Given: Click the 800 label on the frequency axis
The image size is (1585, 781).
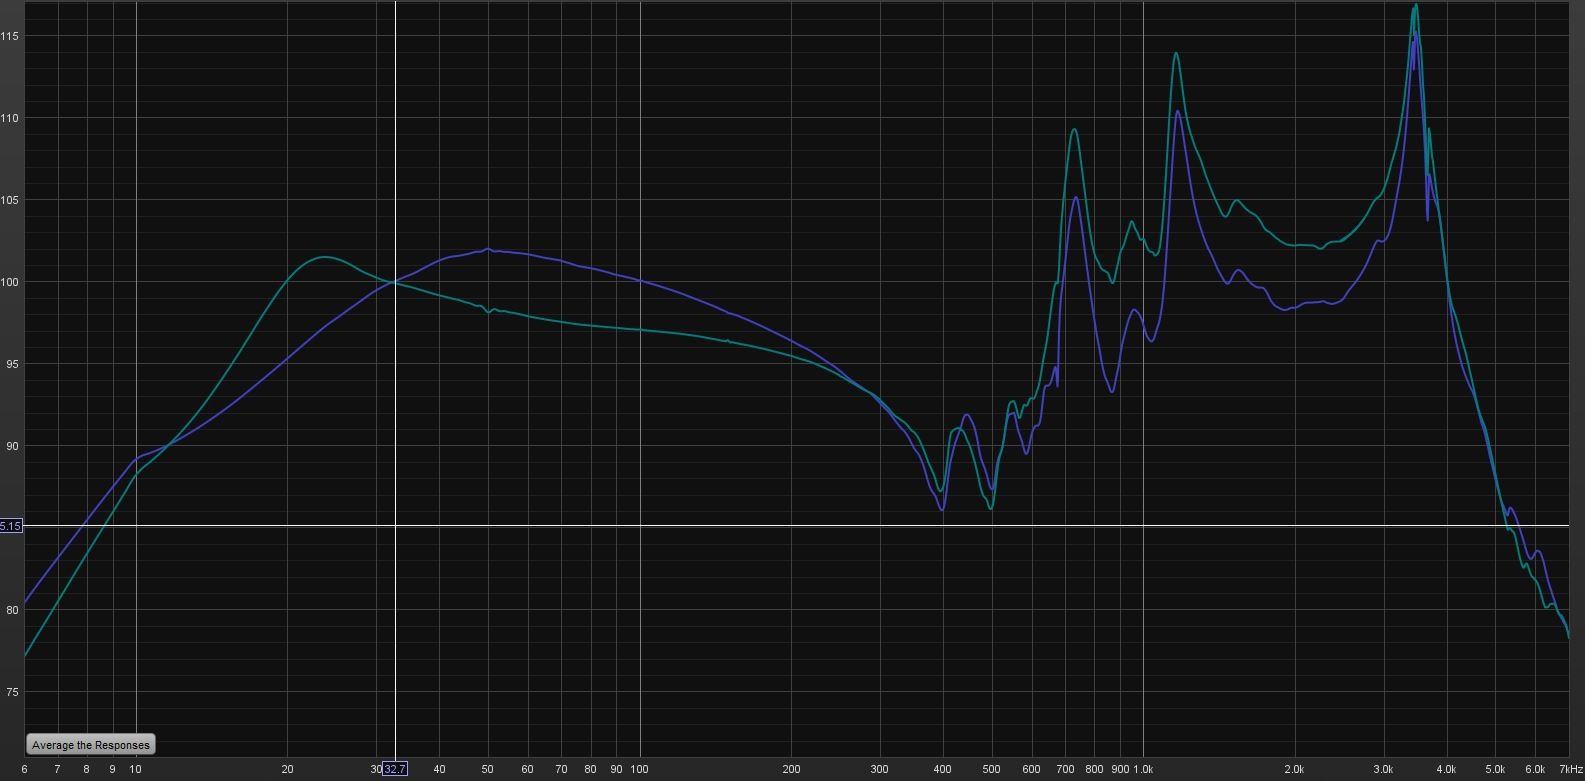Looking at the screenshot, I should coord(1095,769).
